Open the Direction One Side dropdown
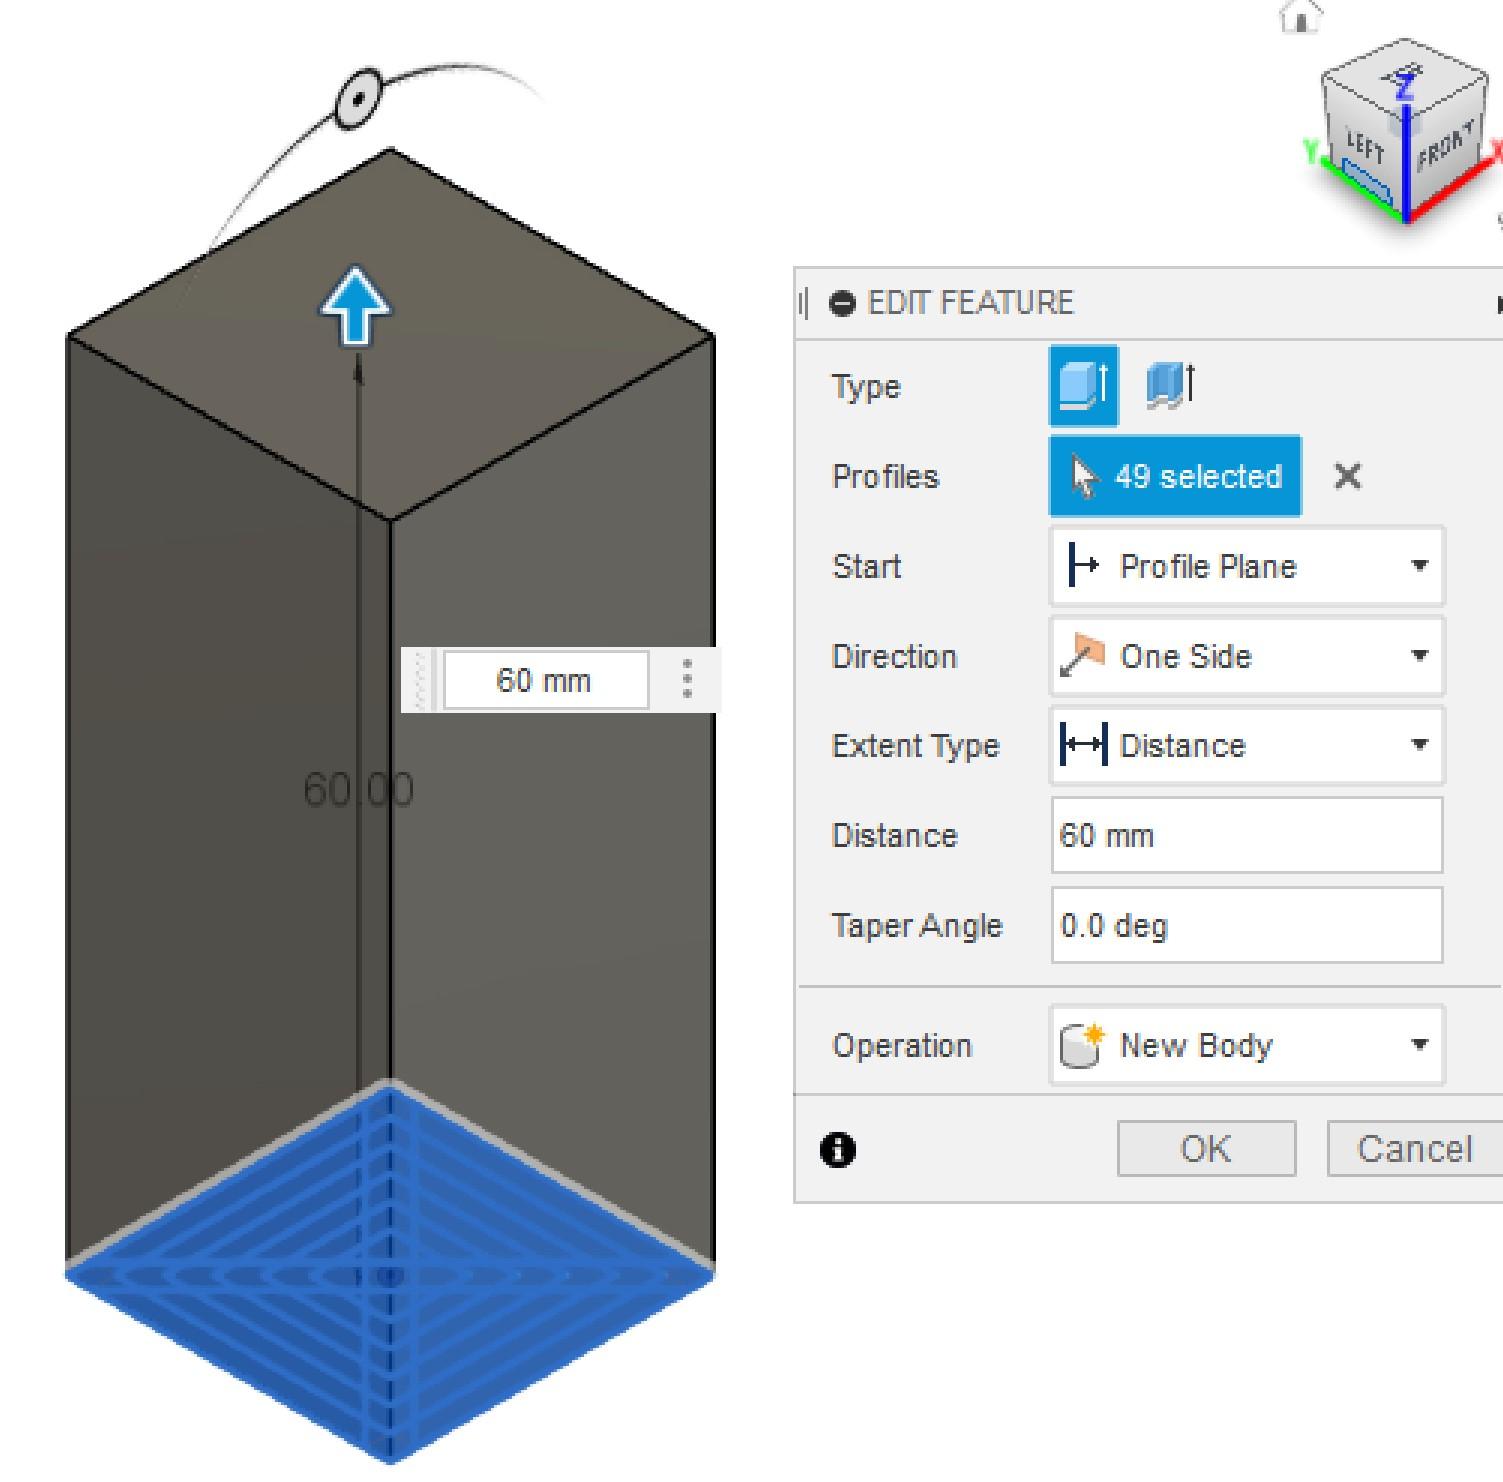 (1247, 656)
